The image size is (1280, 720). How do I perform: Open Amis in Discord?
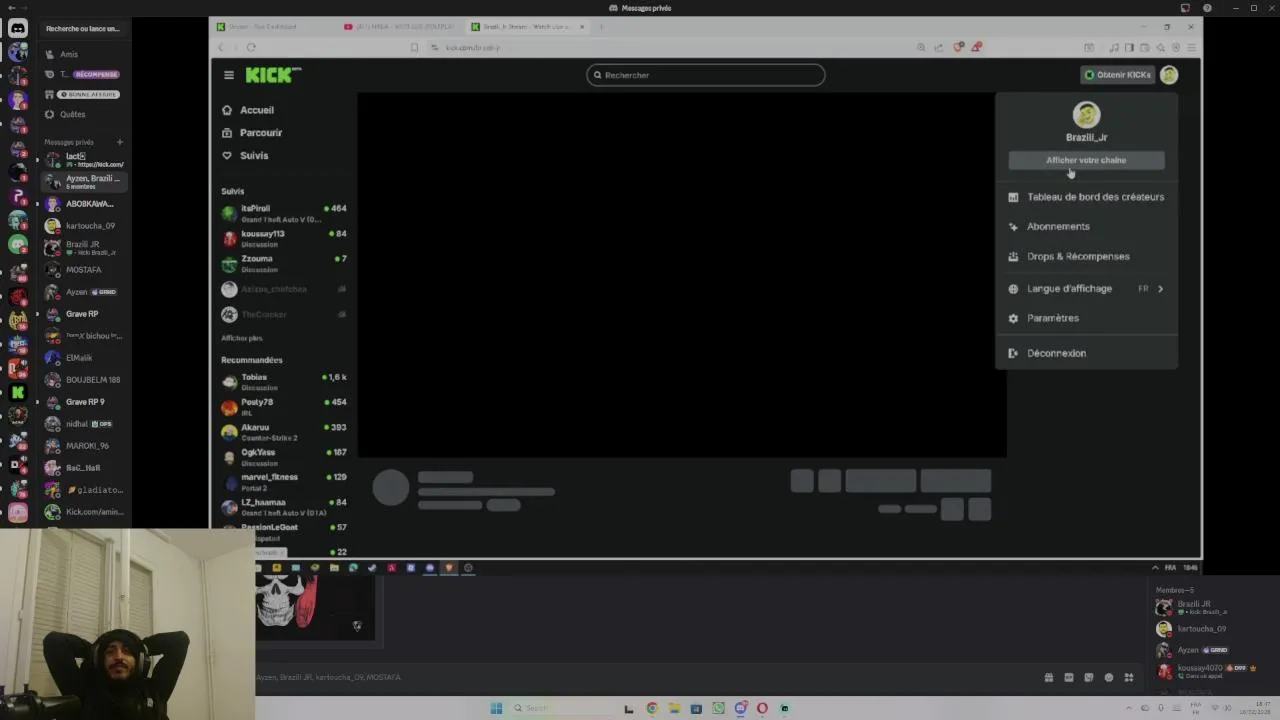(x=84, y=54)
